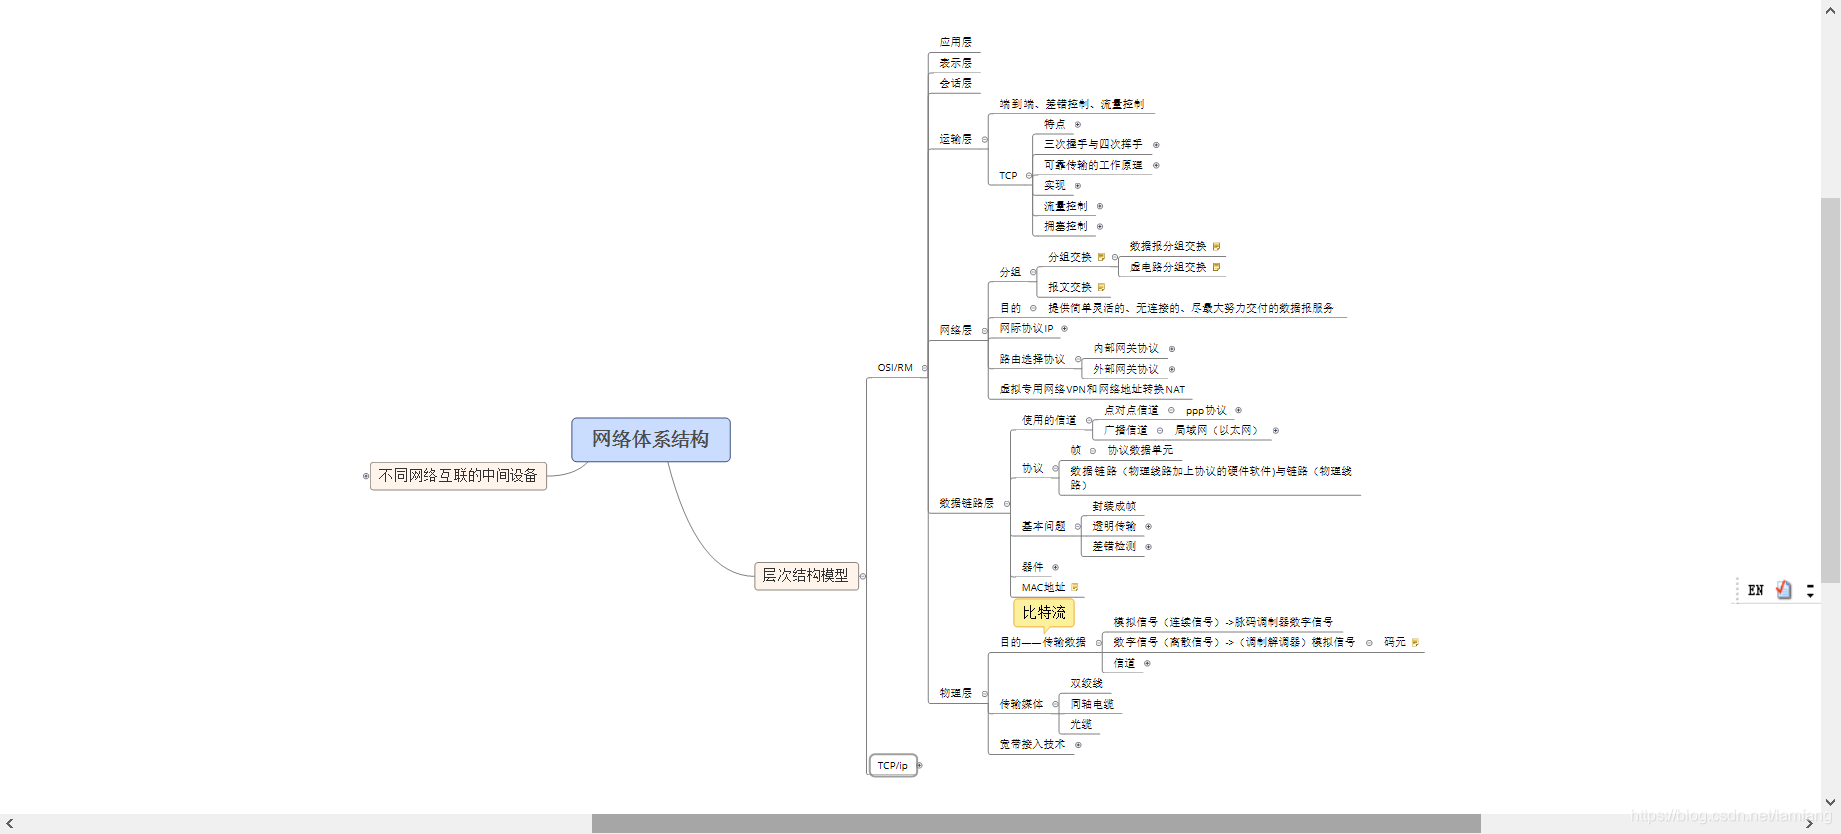Click the vertical scrollbar up arrow

tap(1830, 9)
